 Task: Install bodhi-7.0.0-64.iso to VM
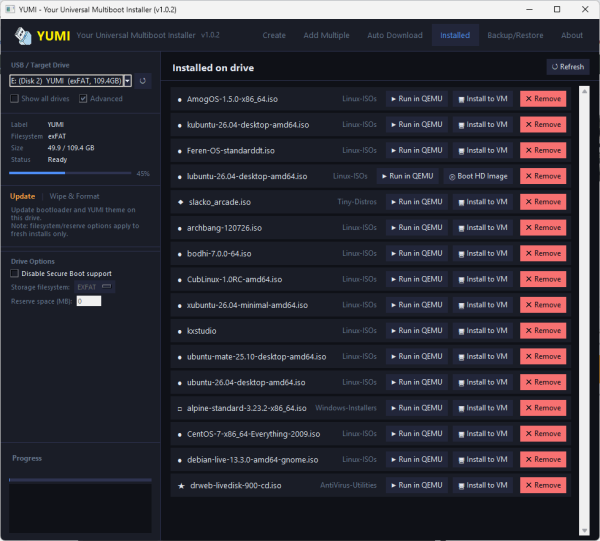point(483,254)
